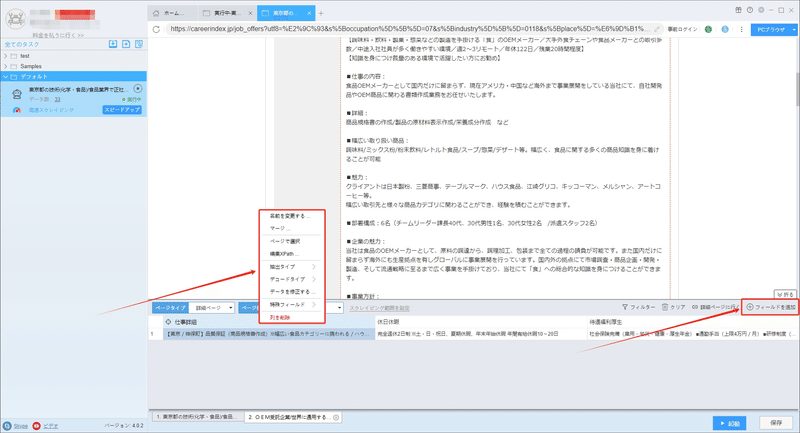Click the robot icon of the running task
Screen dimensions: 800x433
coord(17,94)
